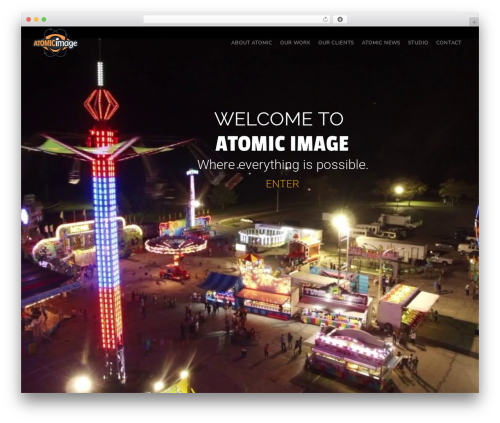Close the browser window with red button
The width and height of the screenshot is (500, 423).
[29, 20]
